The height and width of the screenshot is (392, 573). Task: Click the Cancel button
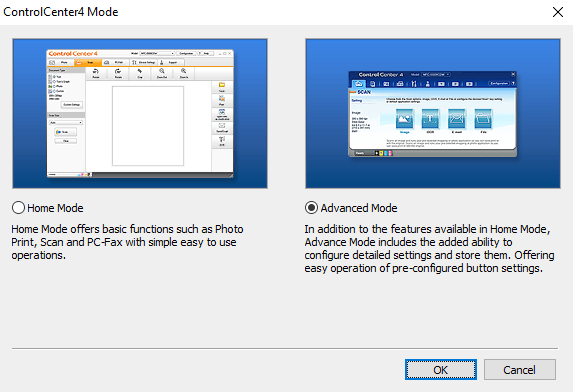click(520, 370)
